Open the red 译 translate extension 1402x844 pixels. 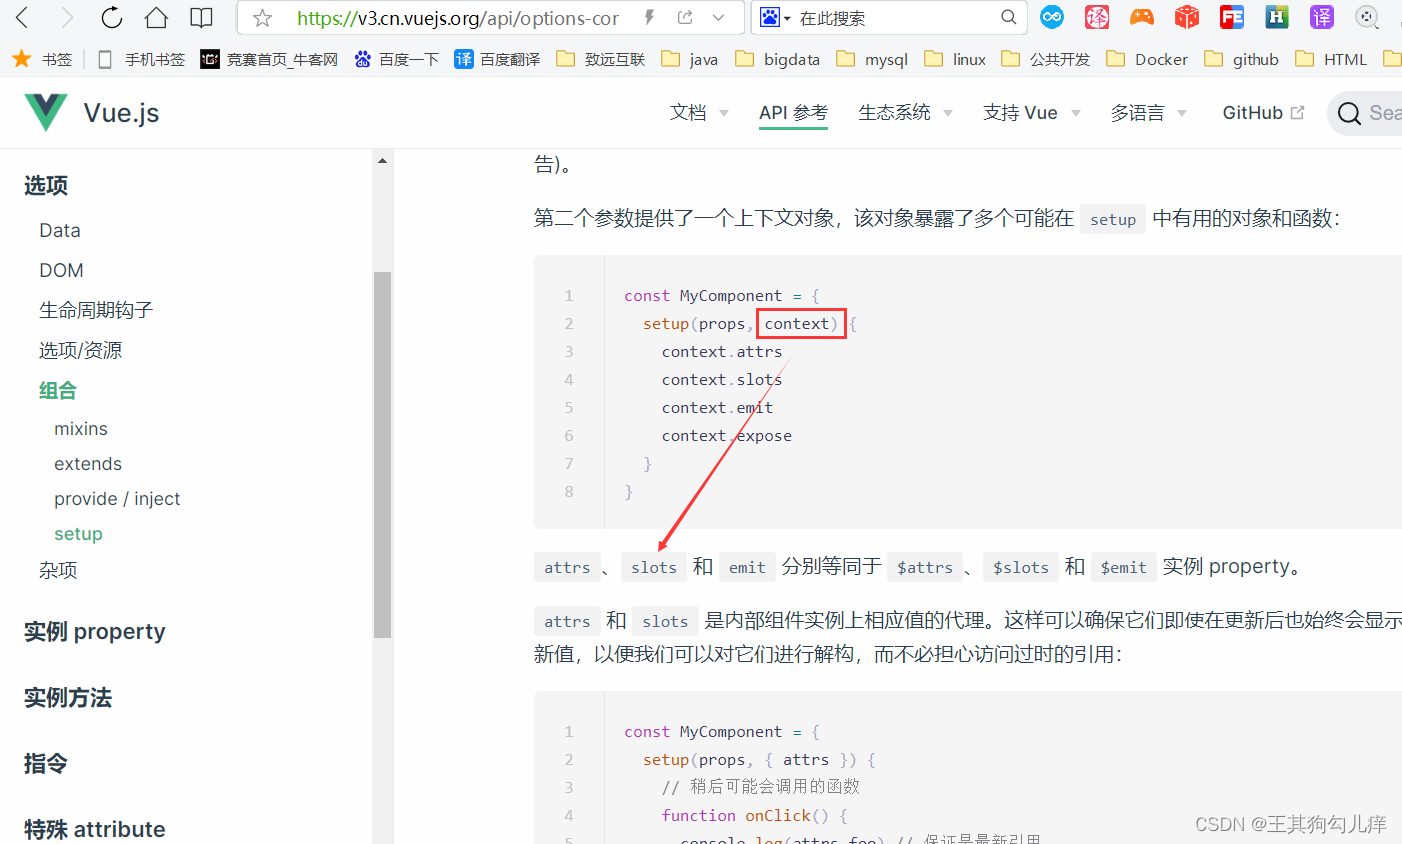coord(1096,17)
